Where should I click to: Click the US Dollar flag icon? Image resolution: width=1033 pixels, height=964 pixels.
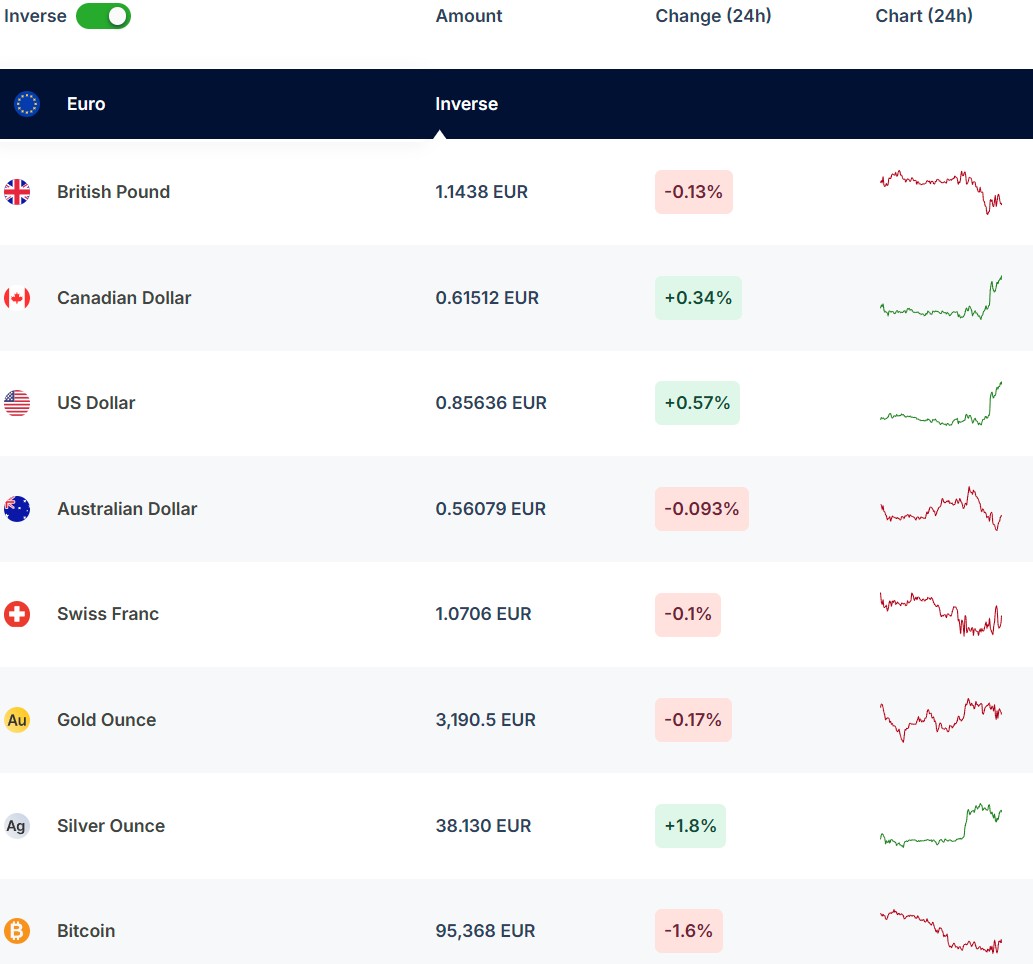[x=17, y=403]
